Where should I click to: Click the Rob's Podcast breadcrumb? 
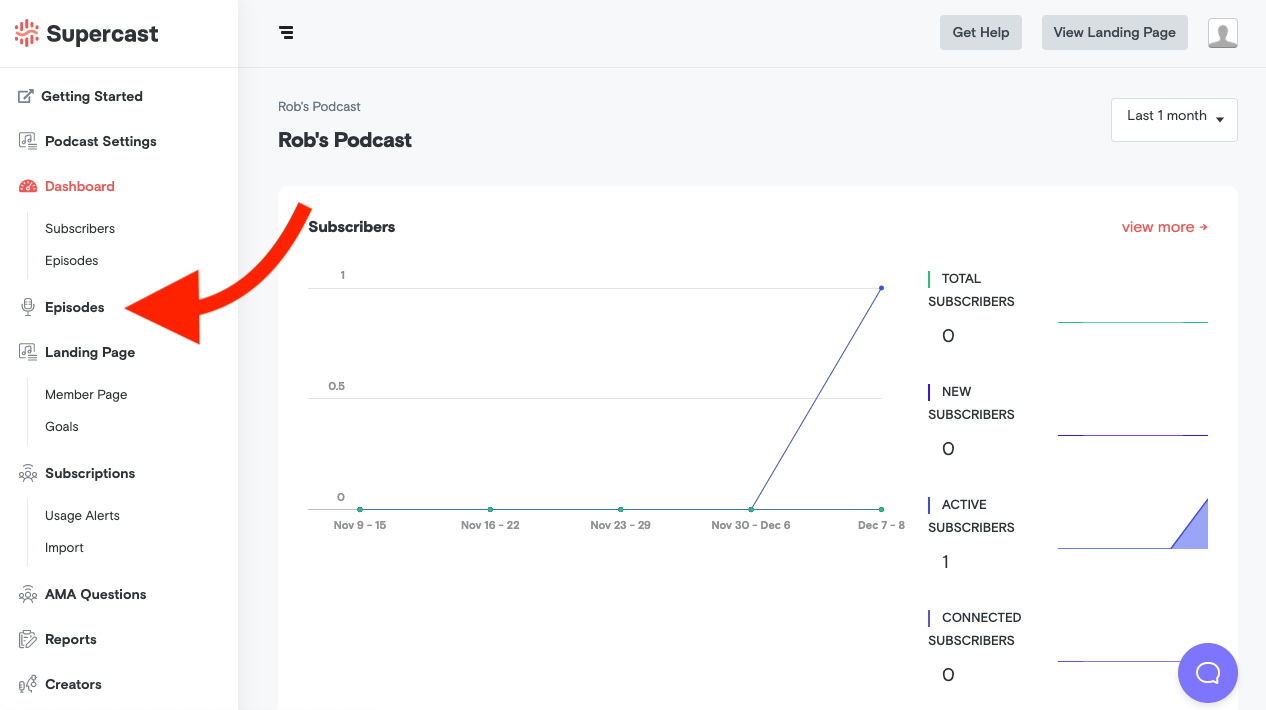[x=319, y=106]
